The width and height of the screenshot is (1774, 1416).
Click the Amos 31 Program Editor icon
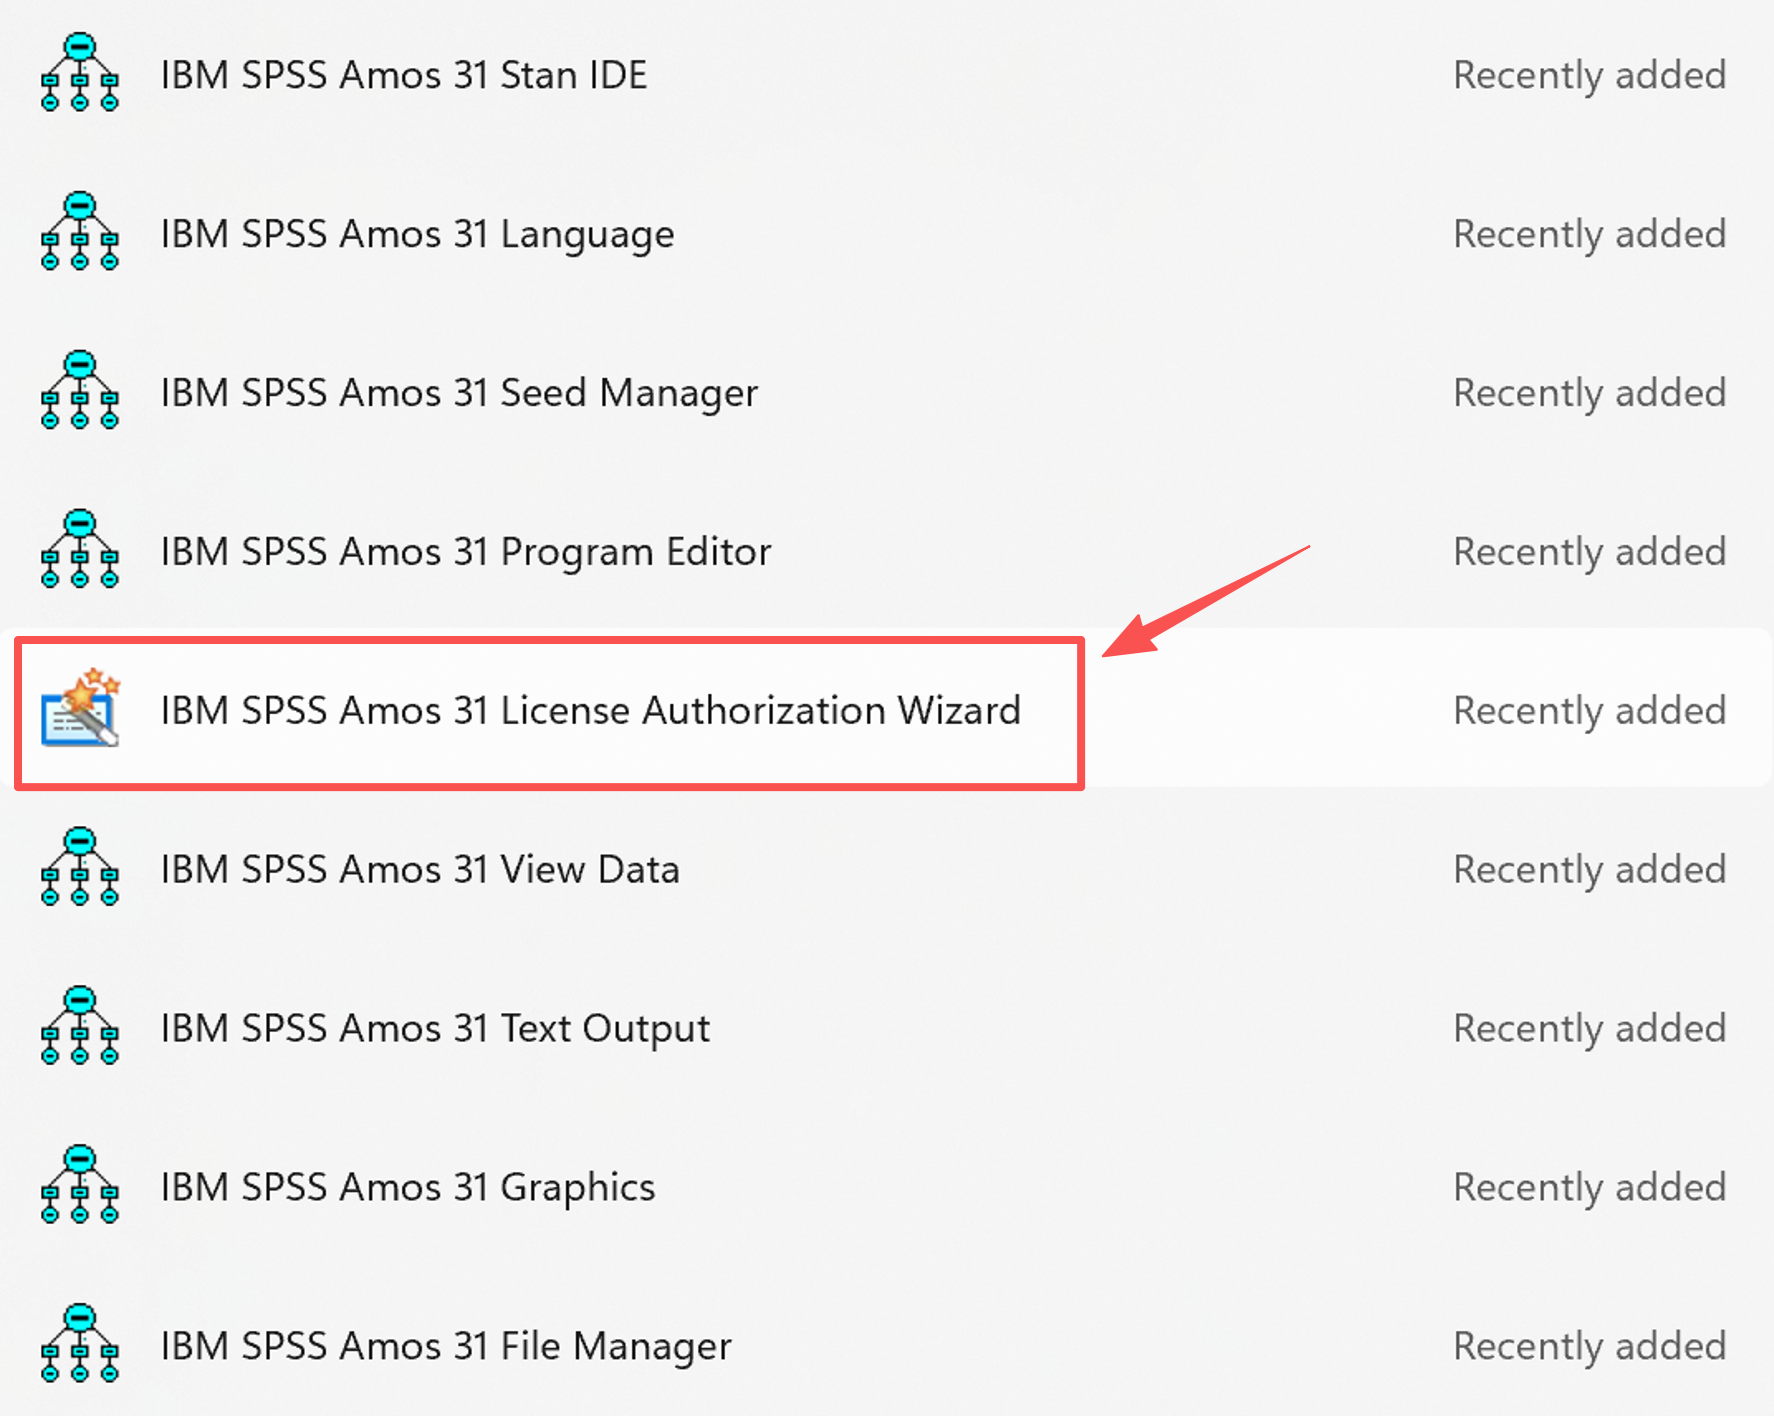80,549
